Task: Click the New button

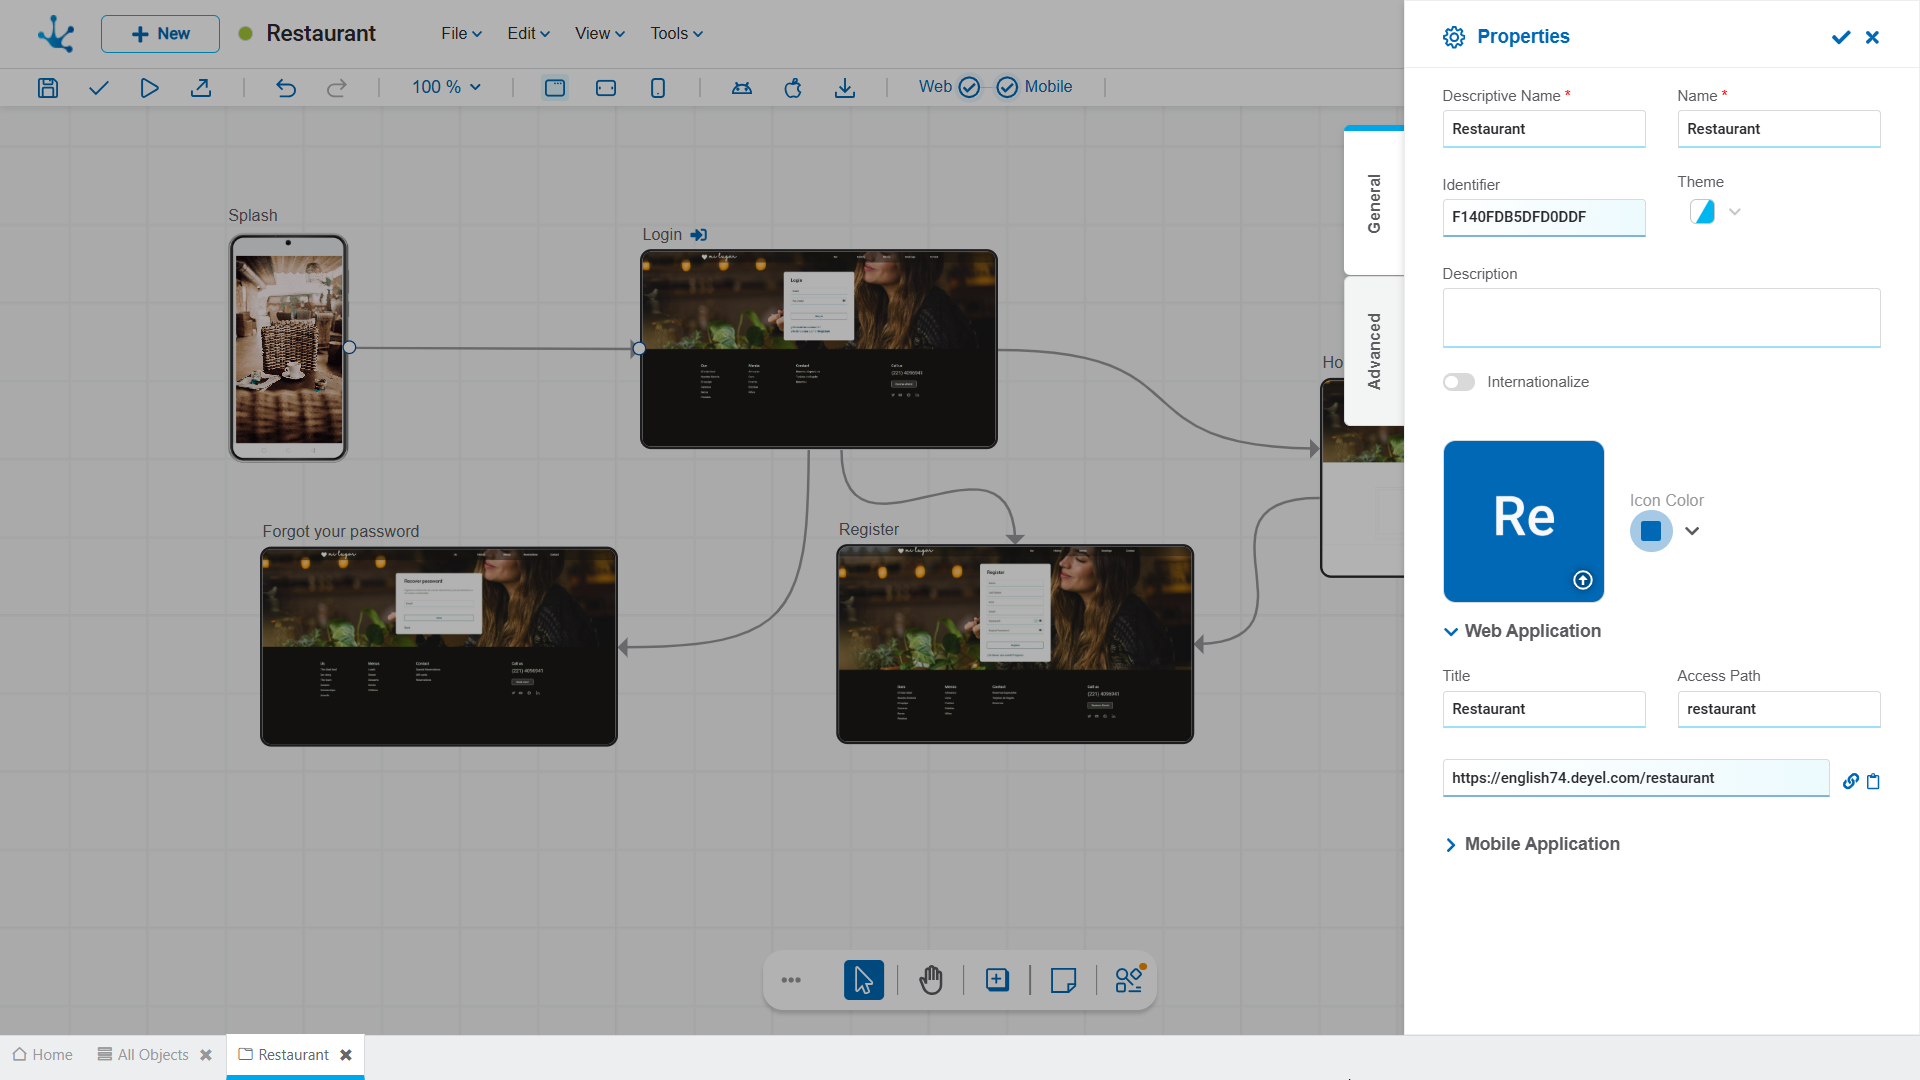Action: [160, 34]
